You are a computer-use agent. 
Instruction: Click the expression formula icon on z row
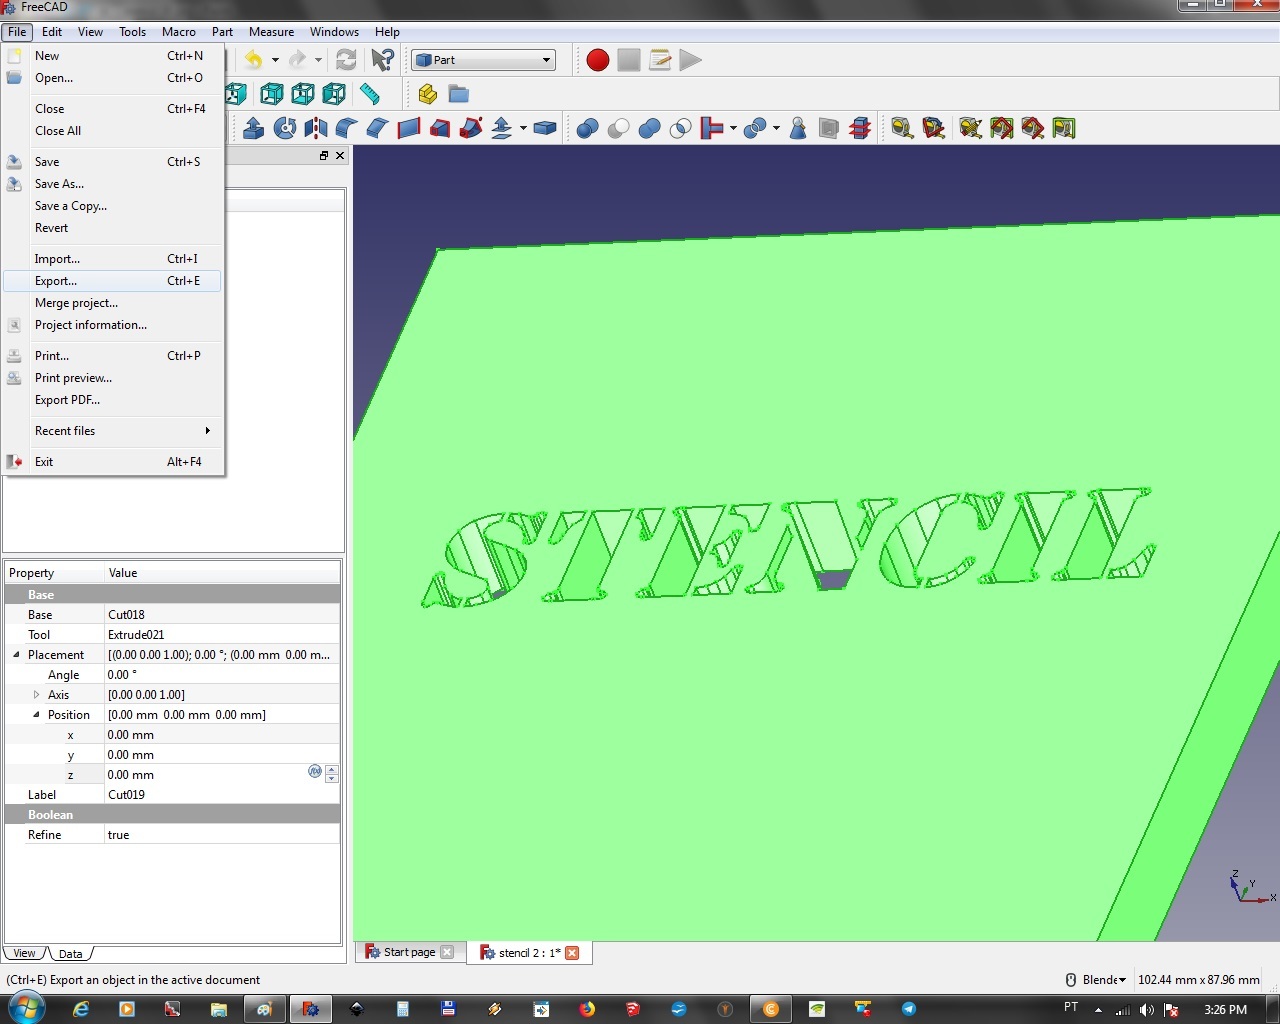(x=315, y=771)
